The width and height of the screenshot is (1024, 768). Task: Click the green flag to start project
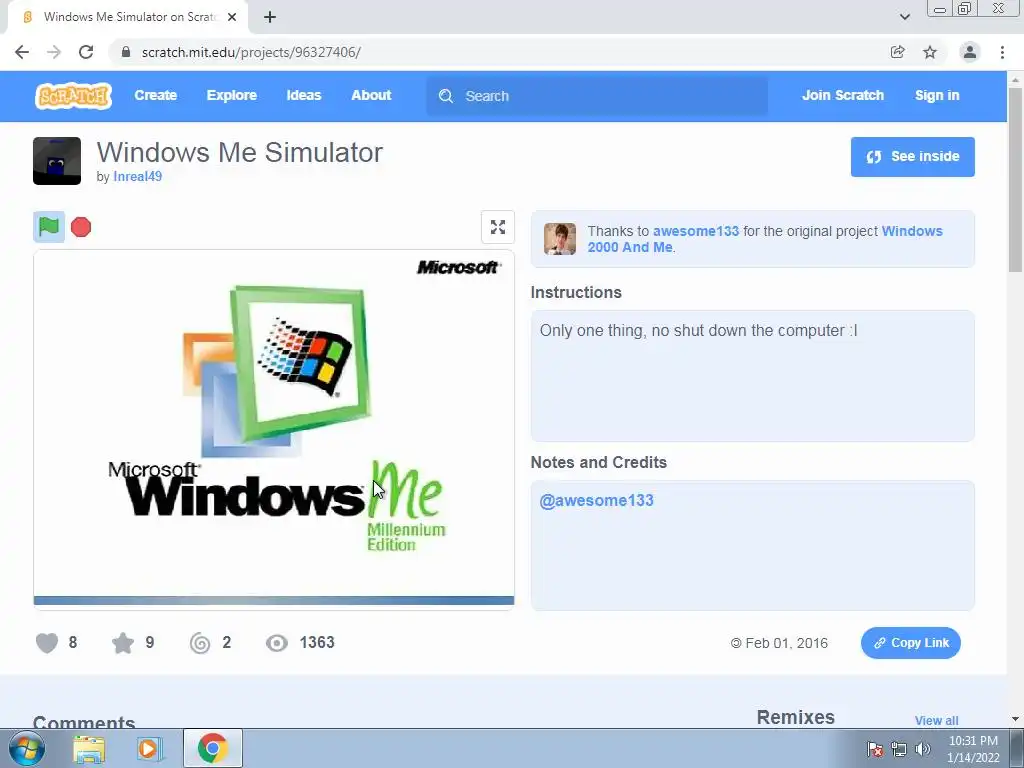coord(49,227)
